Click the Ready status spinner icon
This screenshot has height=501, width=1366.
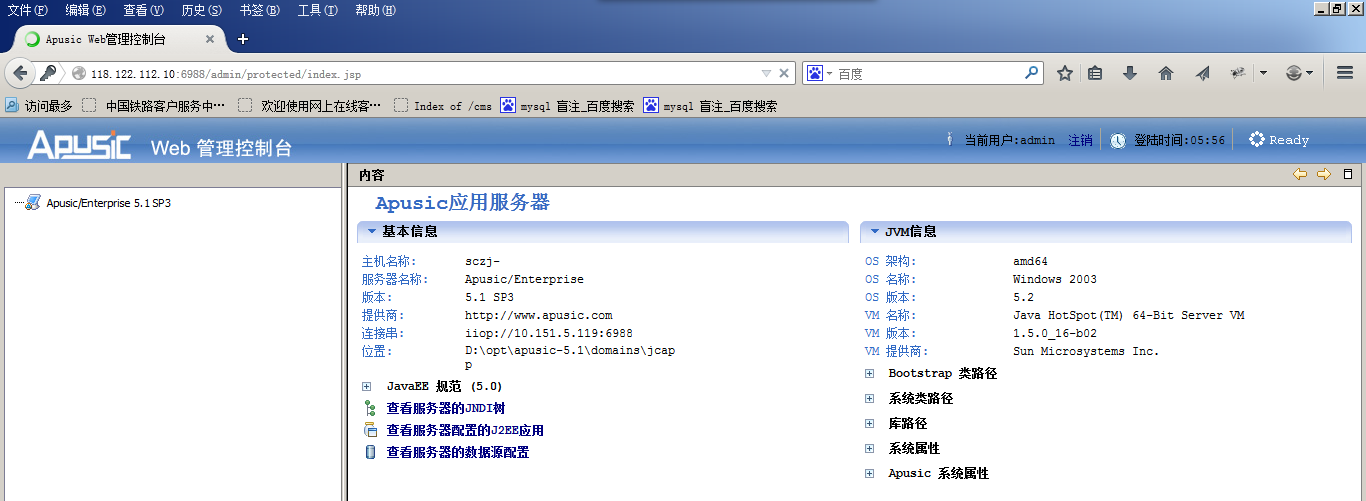point(1256,140)
